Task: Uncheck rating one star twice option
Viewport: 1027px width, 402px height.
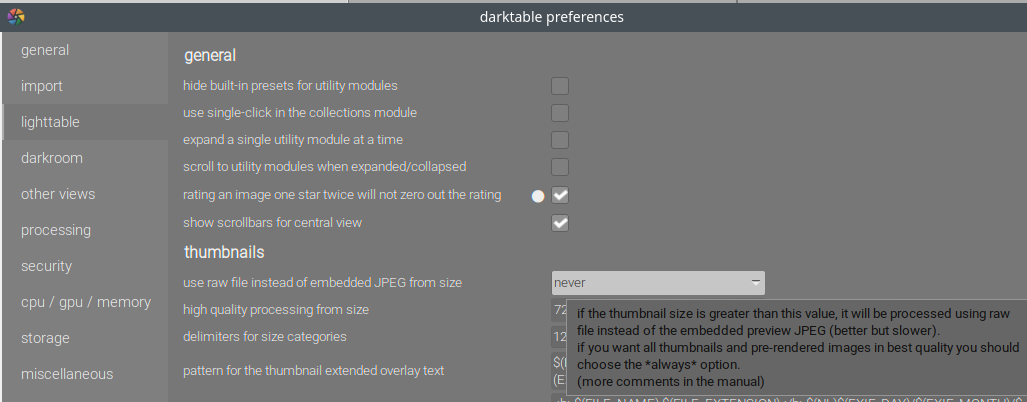Action: coord(560,195)
